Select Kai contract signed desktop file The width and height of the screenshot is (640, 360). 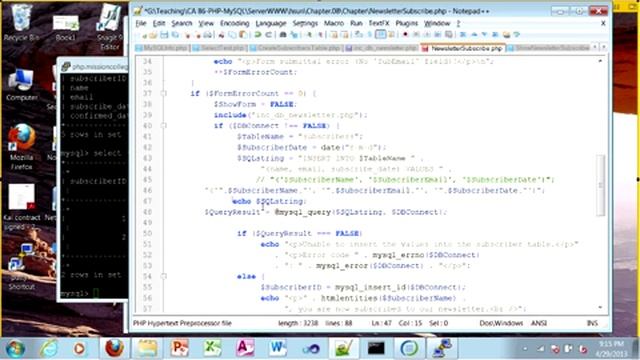21,207
